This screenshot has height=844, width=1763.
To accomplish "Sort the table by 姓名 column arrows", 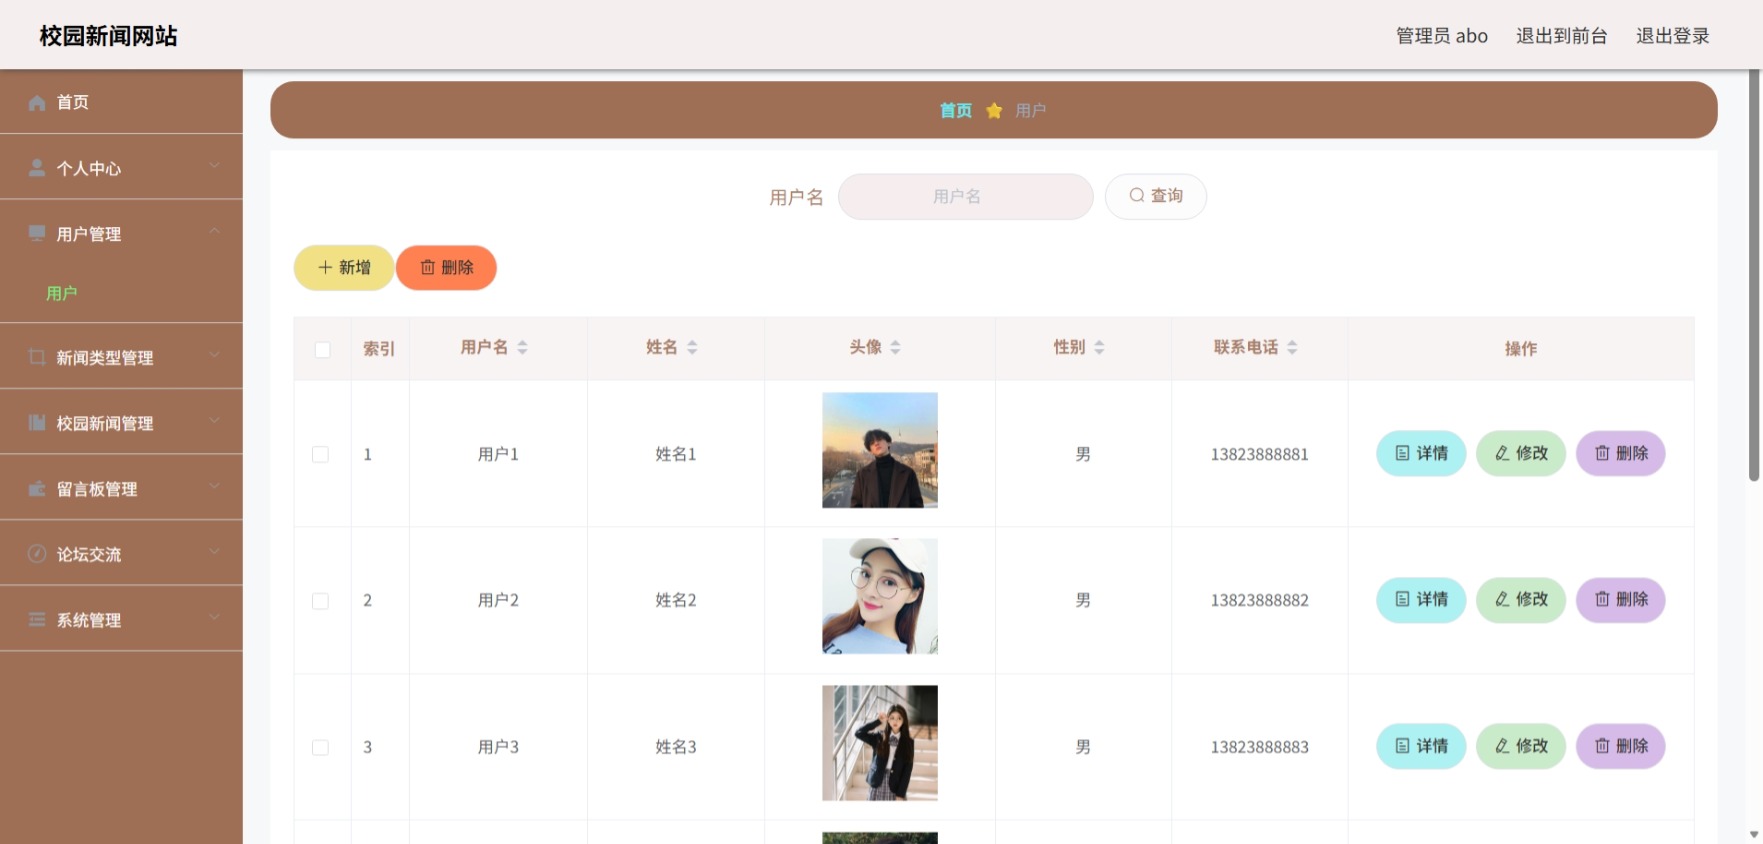I will click(x=692, y=347).
